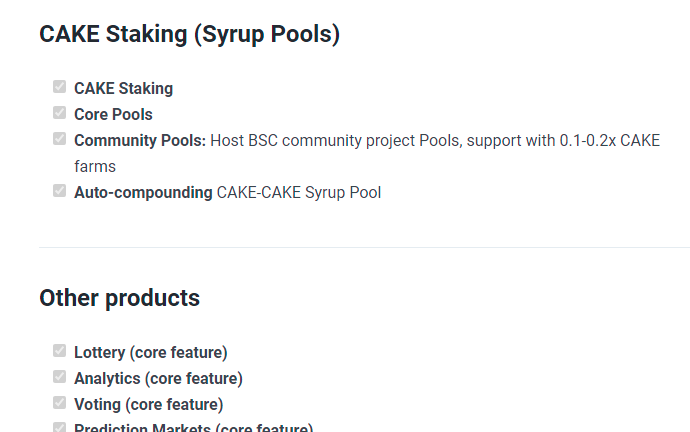Toggle the Auto-compounding checkbox
Image resolution: width=690 pixels, height=432 pixels.
tap(59, 190)
